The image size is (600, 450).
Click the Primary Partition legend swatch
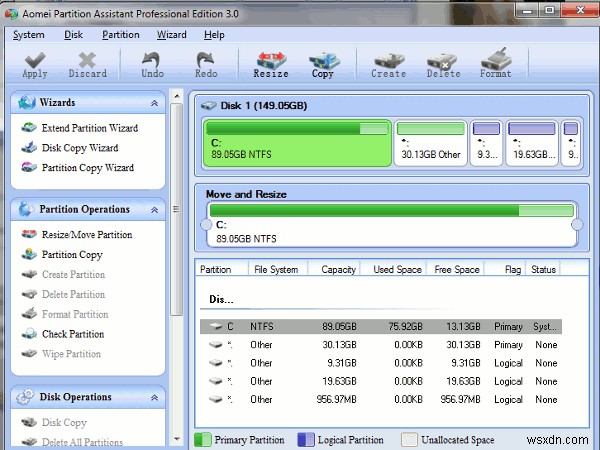point(203,440)
